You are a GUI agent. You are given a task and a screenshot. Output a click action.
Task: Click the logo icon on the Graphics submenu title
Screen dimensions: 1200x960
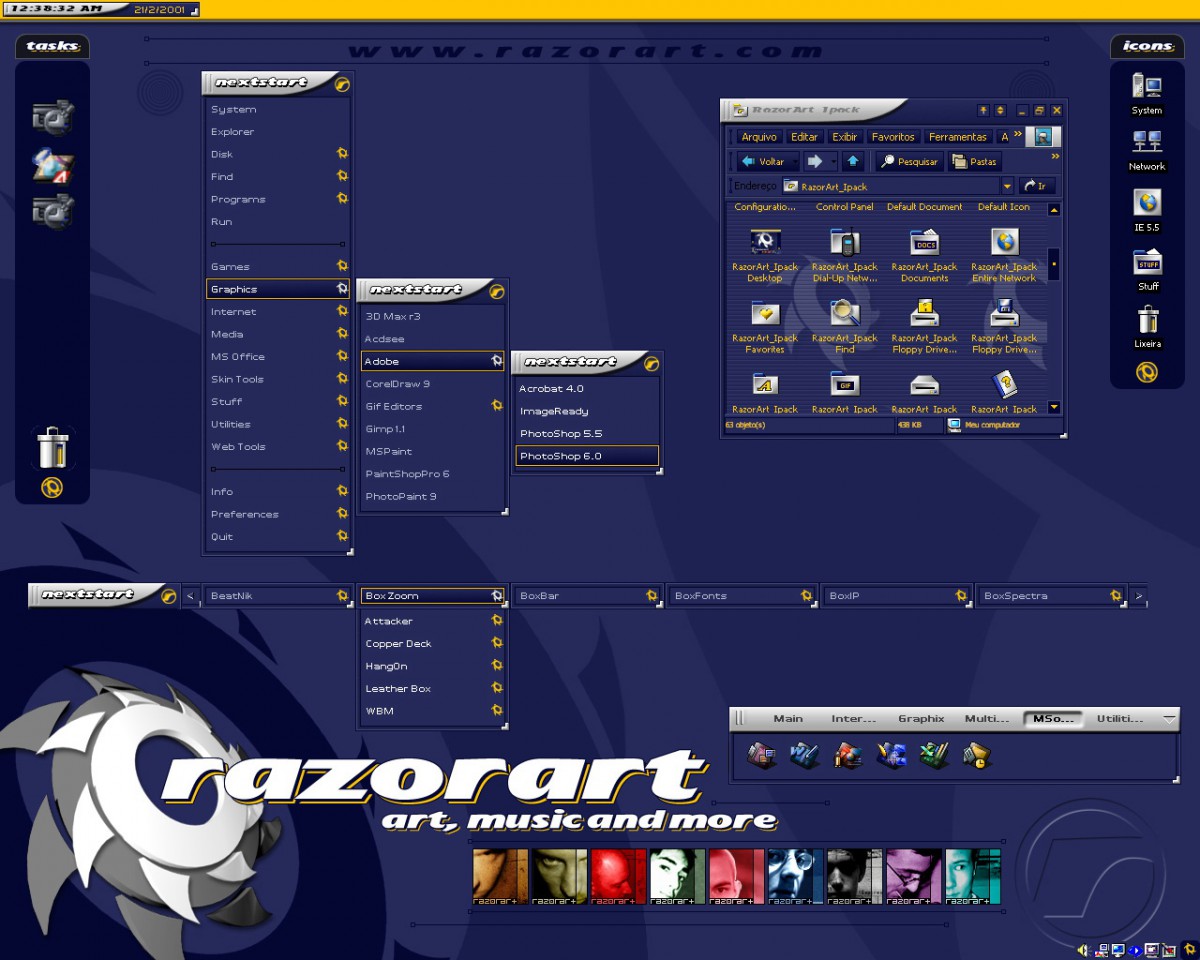pyautogui.click(x=497, y=291)
